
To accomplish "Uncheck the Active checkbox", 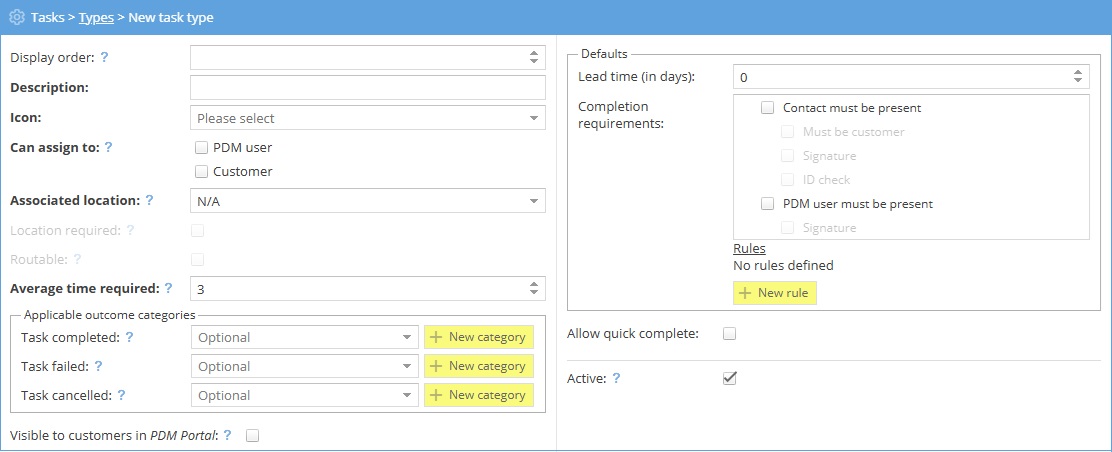I will (729, 378).
